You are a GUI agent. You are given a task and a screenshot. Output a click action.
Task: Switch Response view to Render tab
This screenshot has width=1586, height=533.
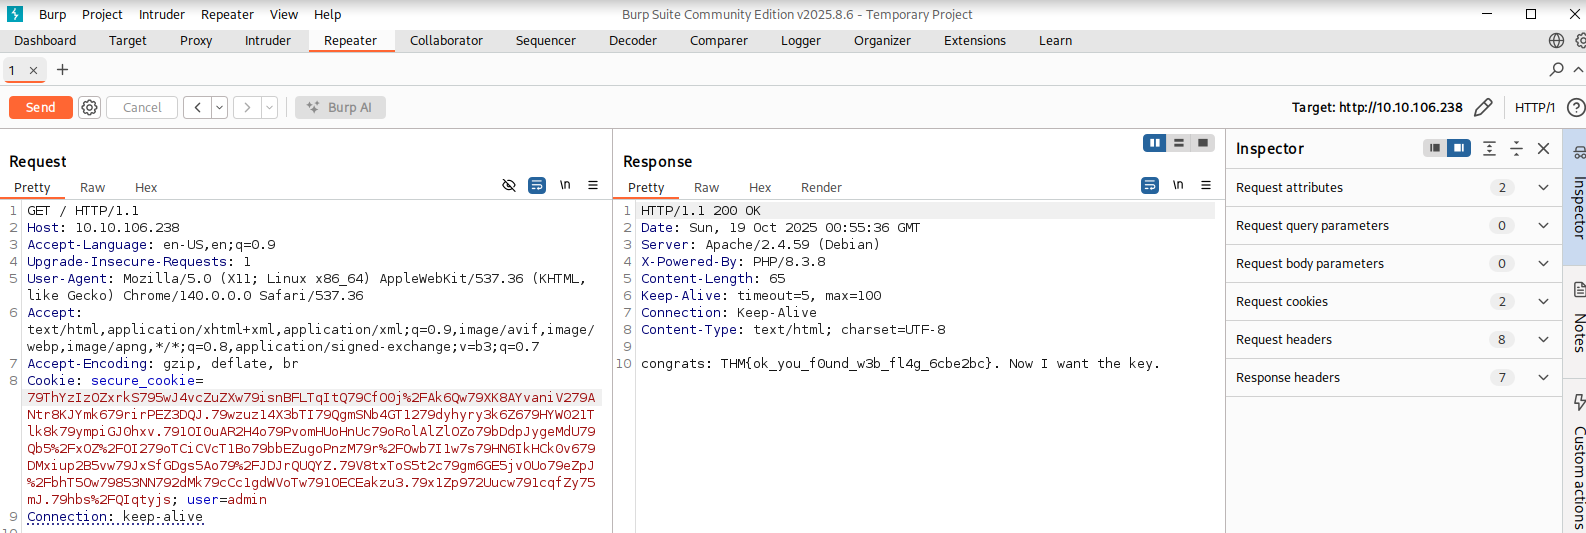821,188
